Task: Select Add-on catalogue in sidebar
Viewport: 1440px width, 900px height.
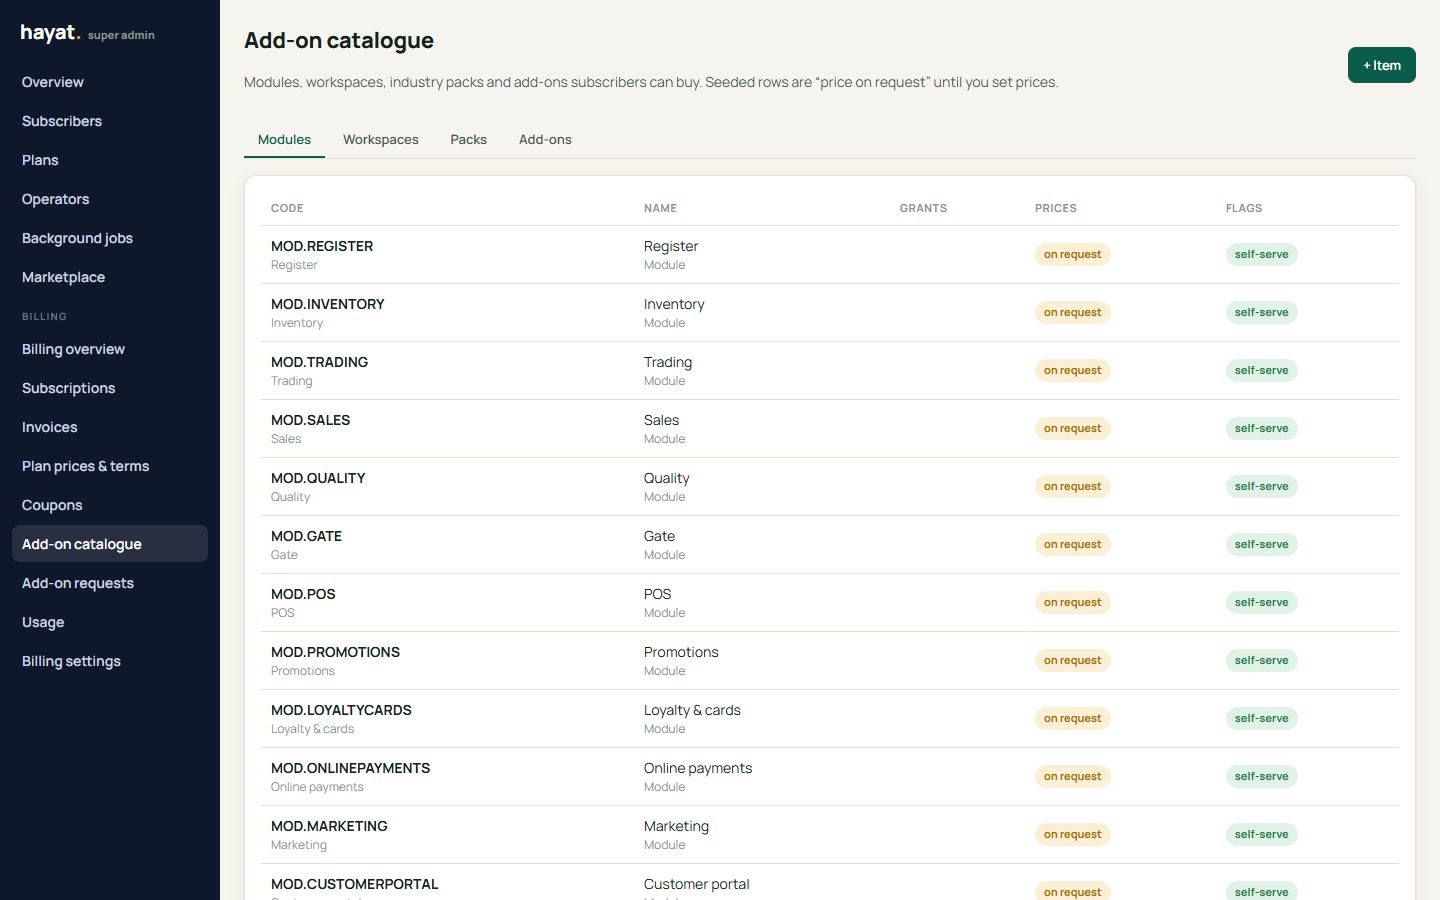Action: click(x=110, y=544)
